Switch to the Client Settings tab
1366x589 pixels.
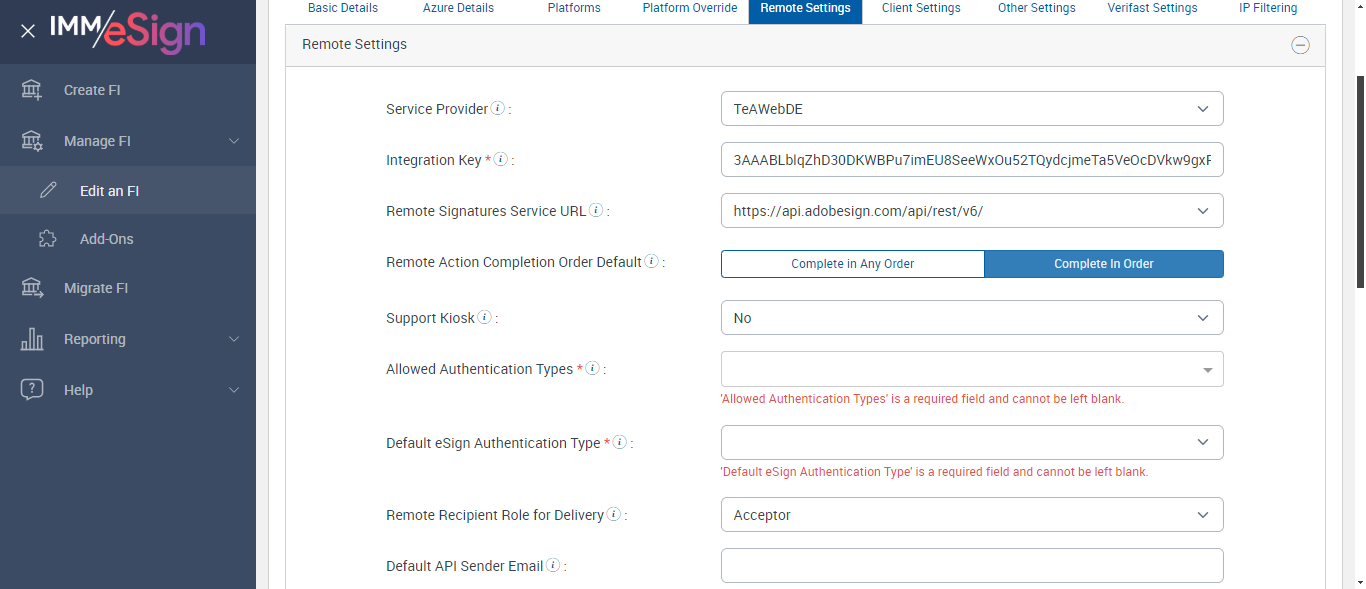point(921,9)
